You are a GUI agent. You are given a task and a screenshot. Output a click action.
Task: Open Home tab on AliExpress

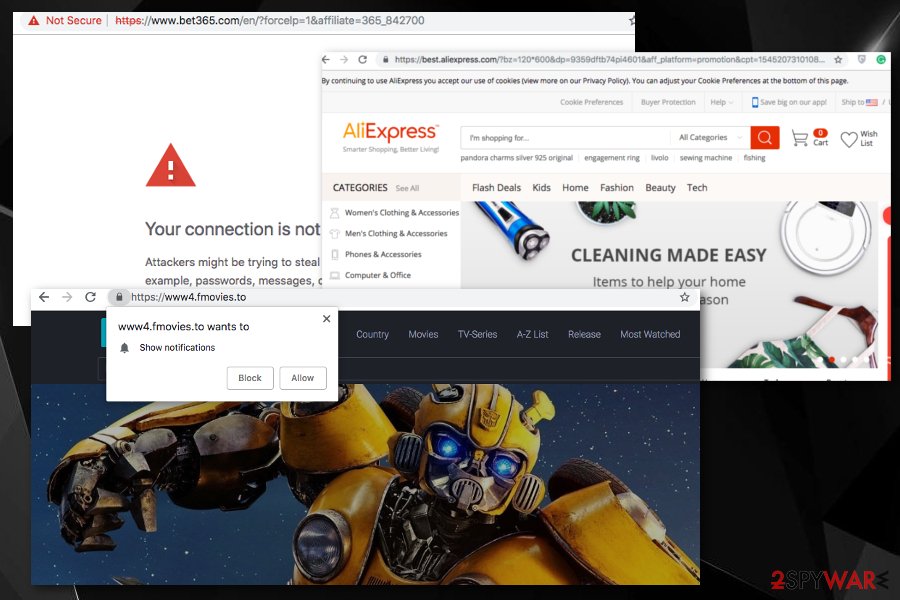(575, 188)
